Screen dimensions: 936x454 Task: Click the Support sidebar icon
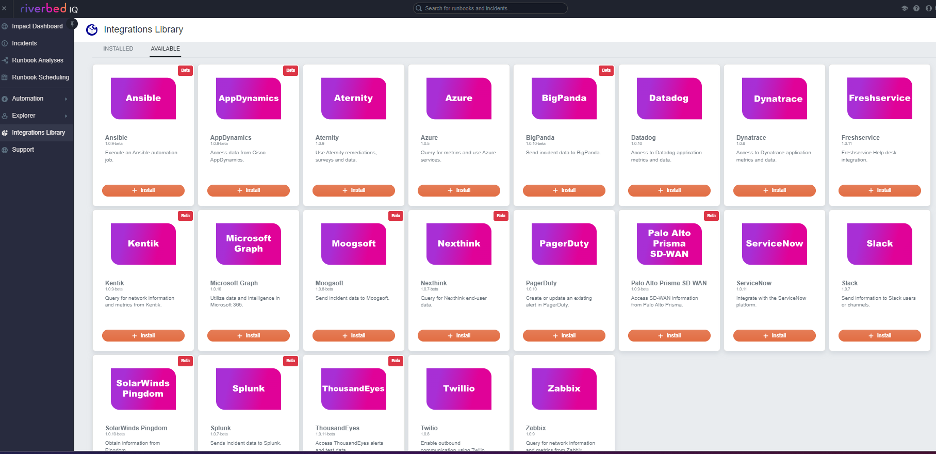5,150
